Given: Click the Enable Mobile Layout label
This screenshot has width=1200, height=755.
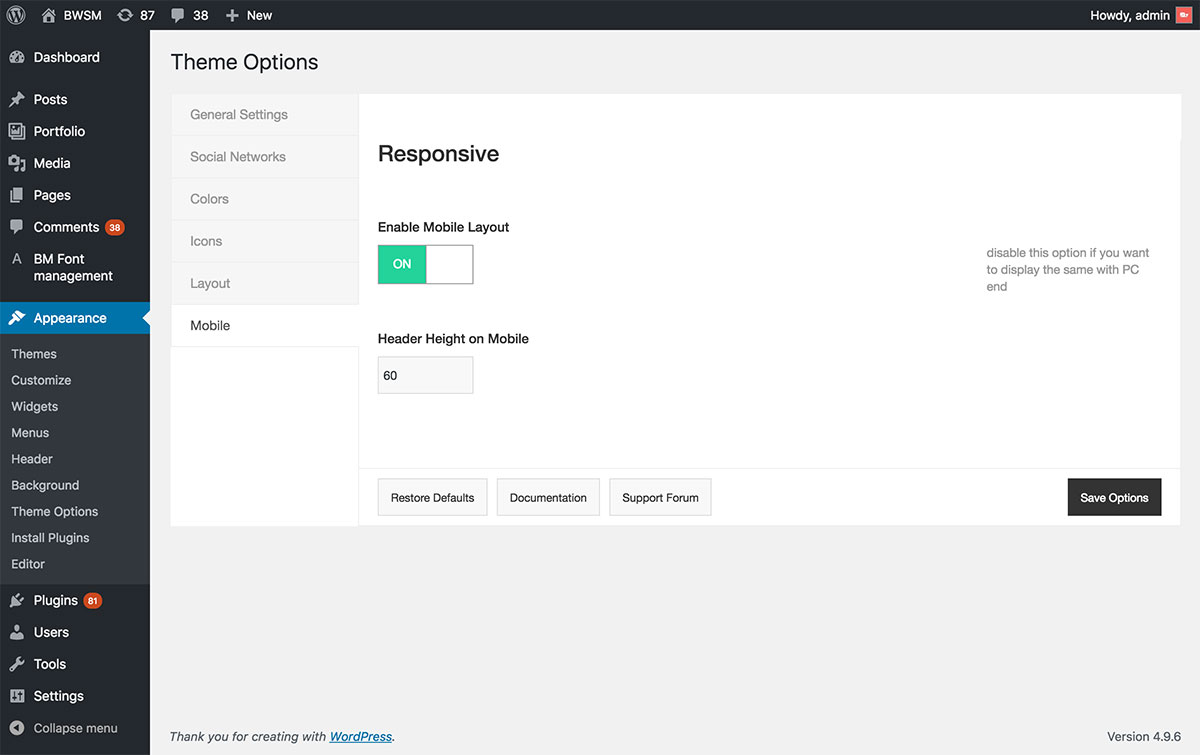Looking at the screenshot, I should tap(443, 227).
